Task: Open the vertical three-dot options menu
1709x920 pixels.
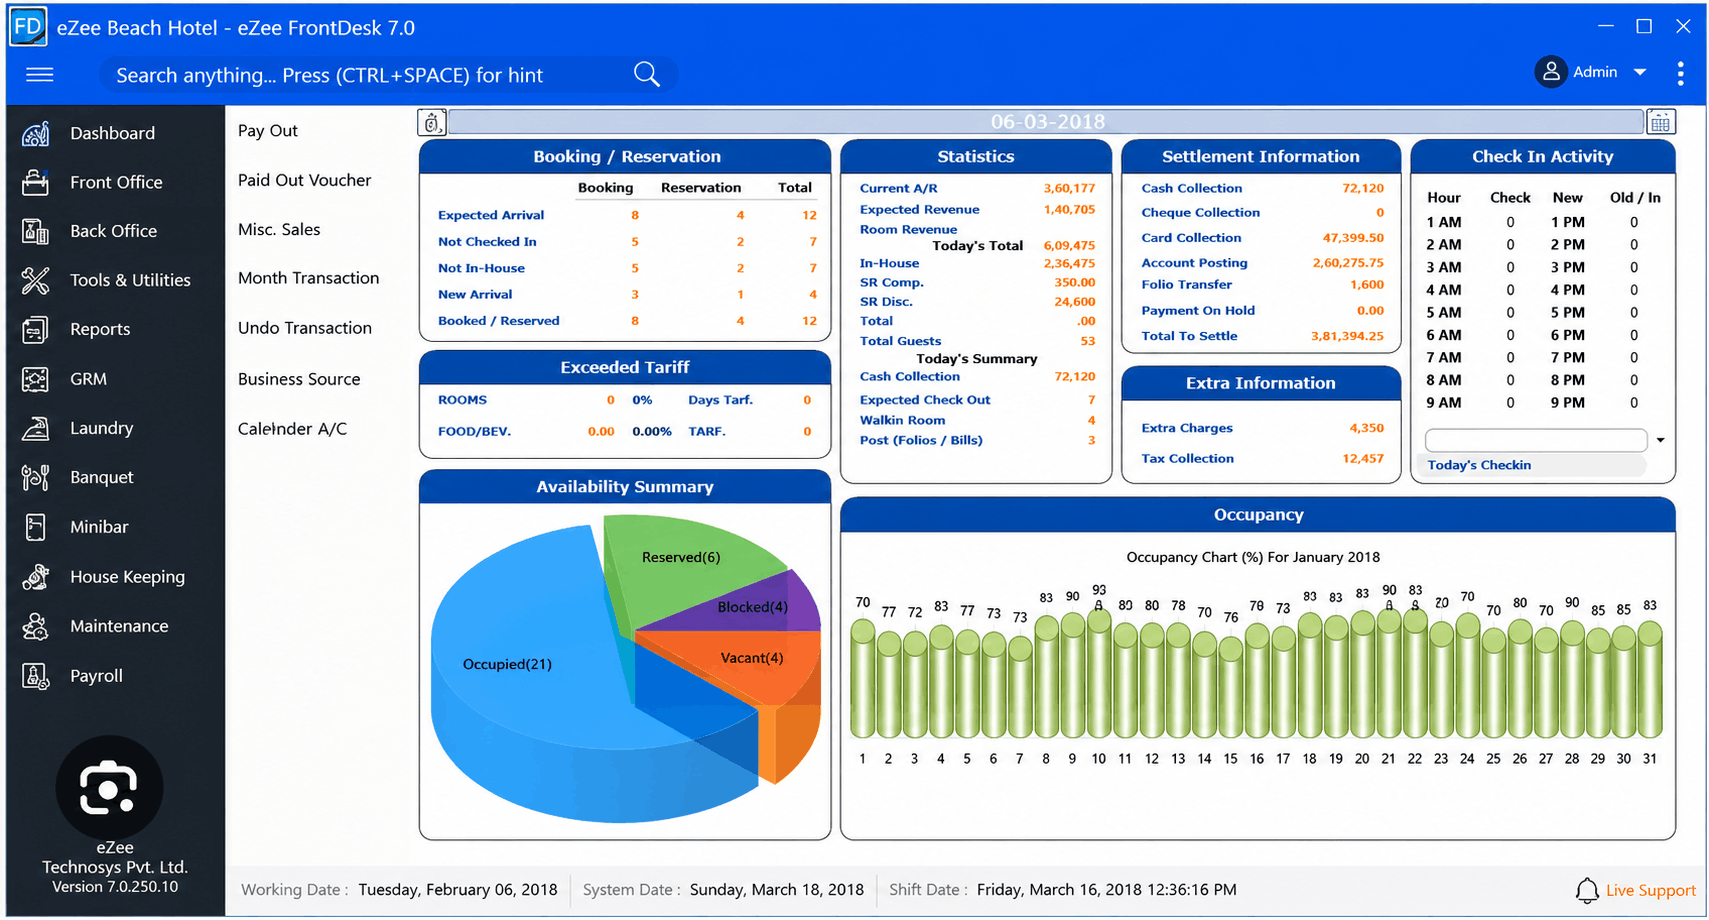Action: tap(1680, 73)
